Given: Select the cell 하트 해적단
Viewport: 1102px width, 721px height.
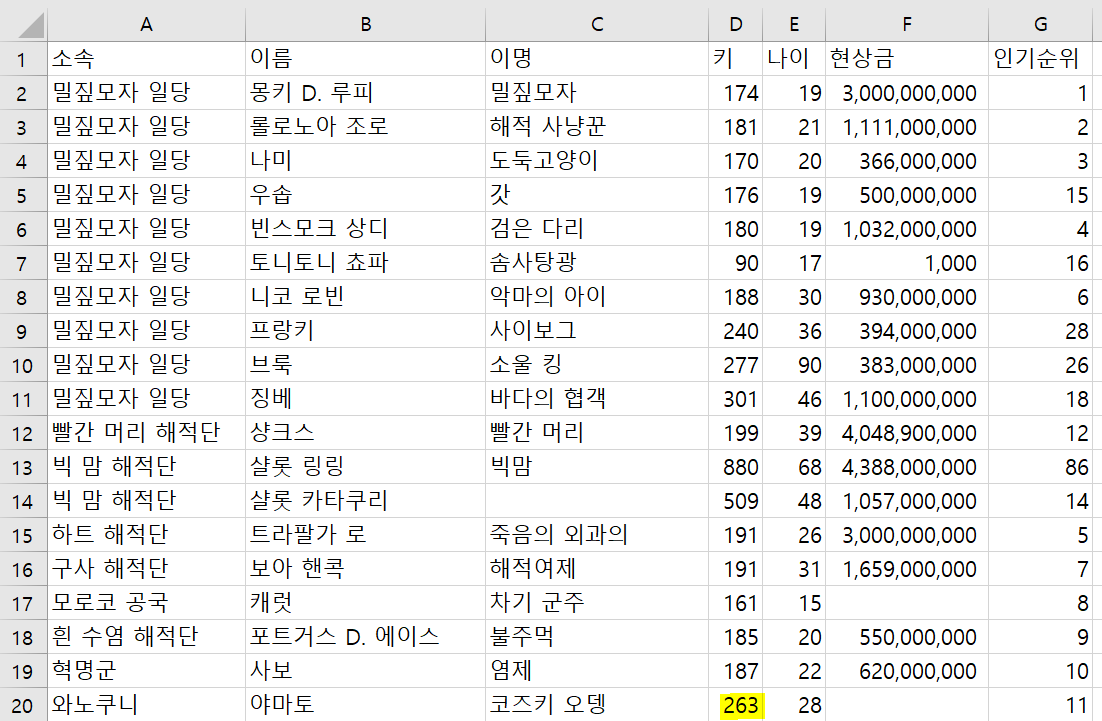Looking at the screenshot, I should point(146,534).
